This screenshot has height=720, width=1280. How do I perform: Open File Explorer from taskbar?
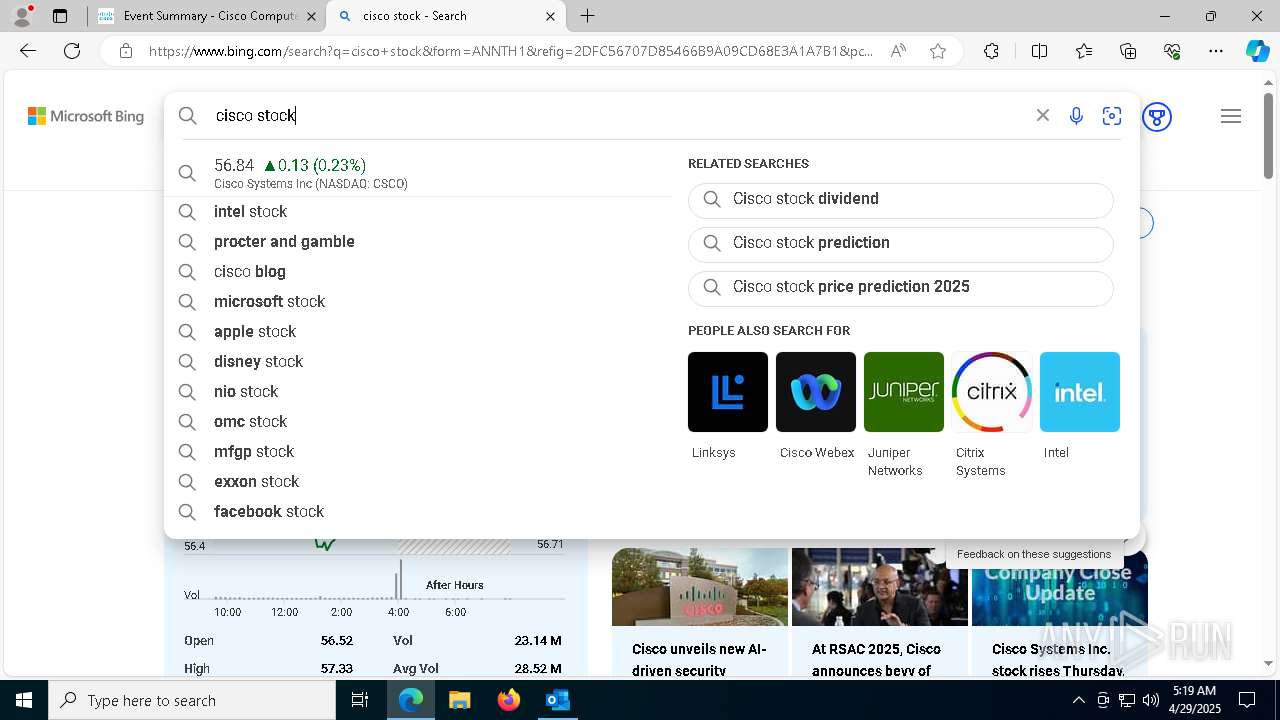459,700
